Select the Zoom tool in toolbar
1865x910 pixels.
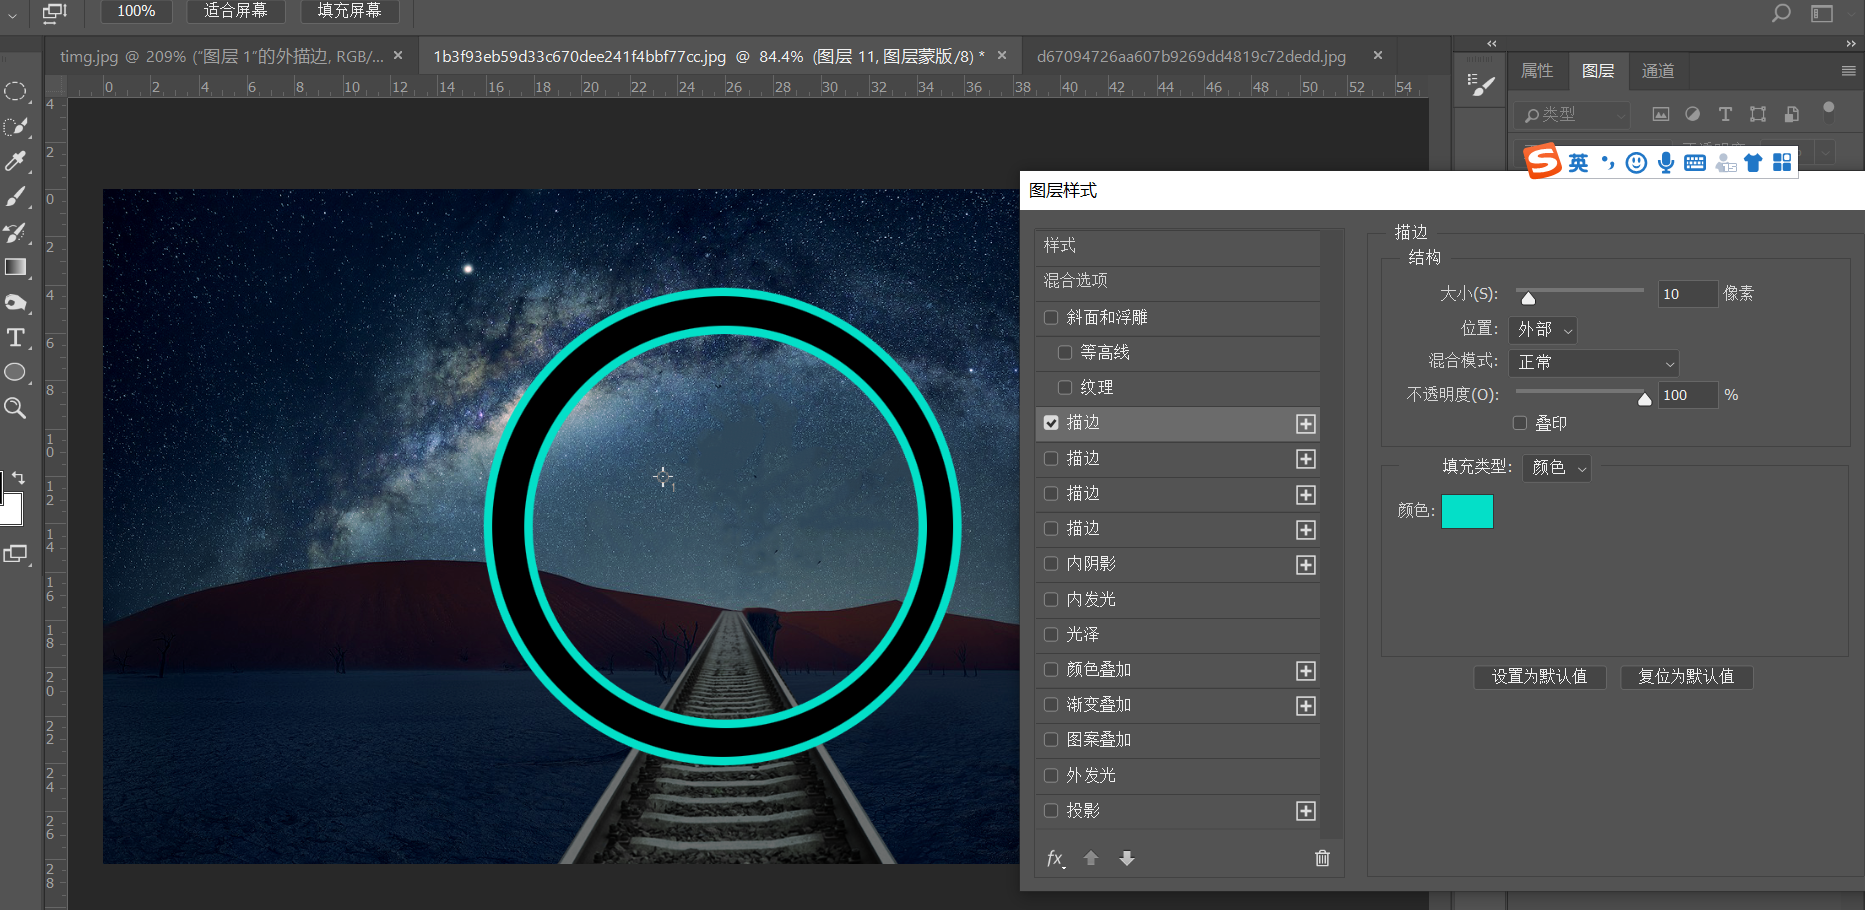15,408
